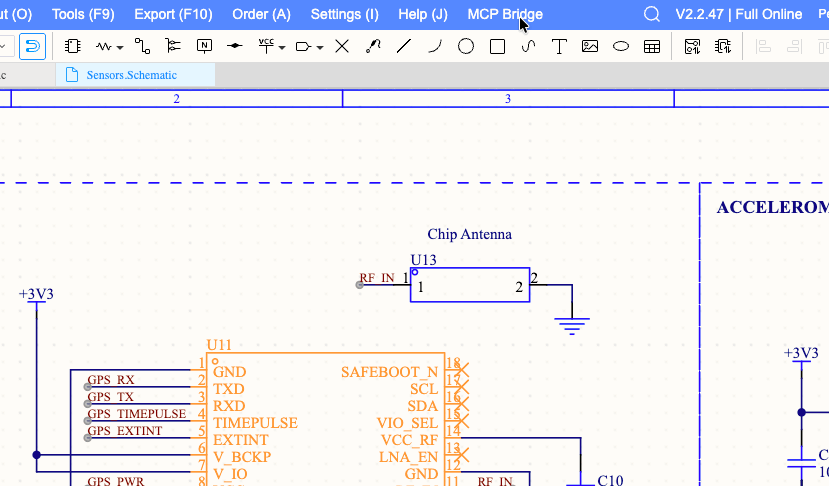Image resolution: width=829 pixels, height=486 pixels.
Task: Open the Order (A) menu
Action: (262, 14)
